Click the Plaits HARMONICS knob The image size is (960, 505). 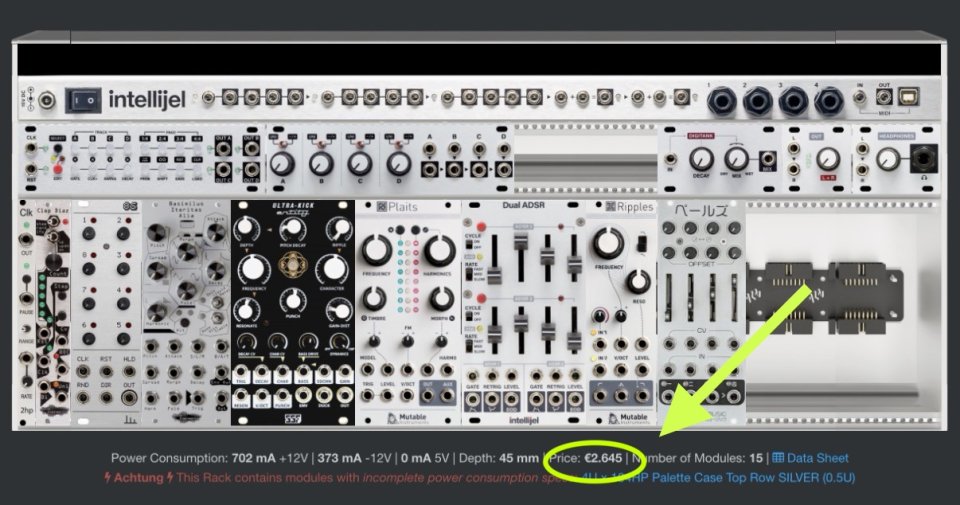click(x=438, y=250)
